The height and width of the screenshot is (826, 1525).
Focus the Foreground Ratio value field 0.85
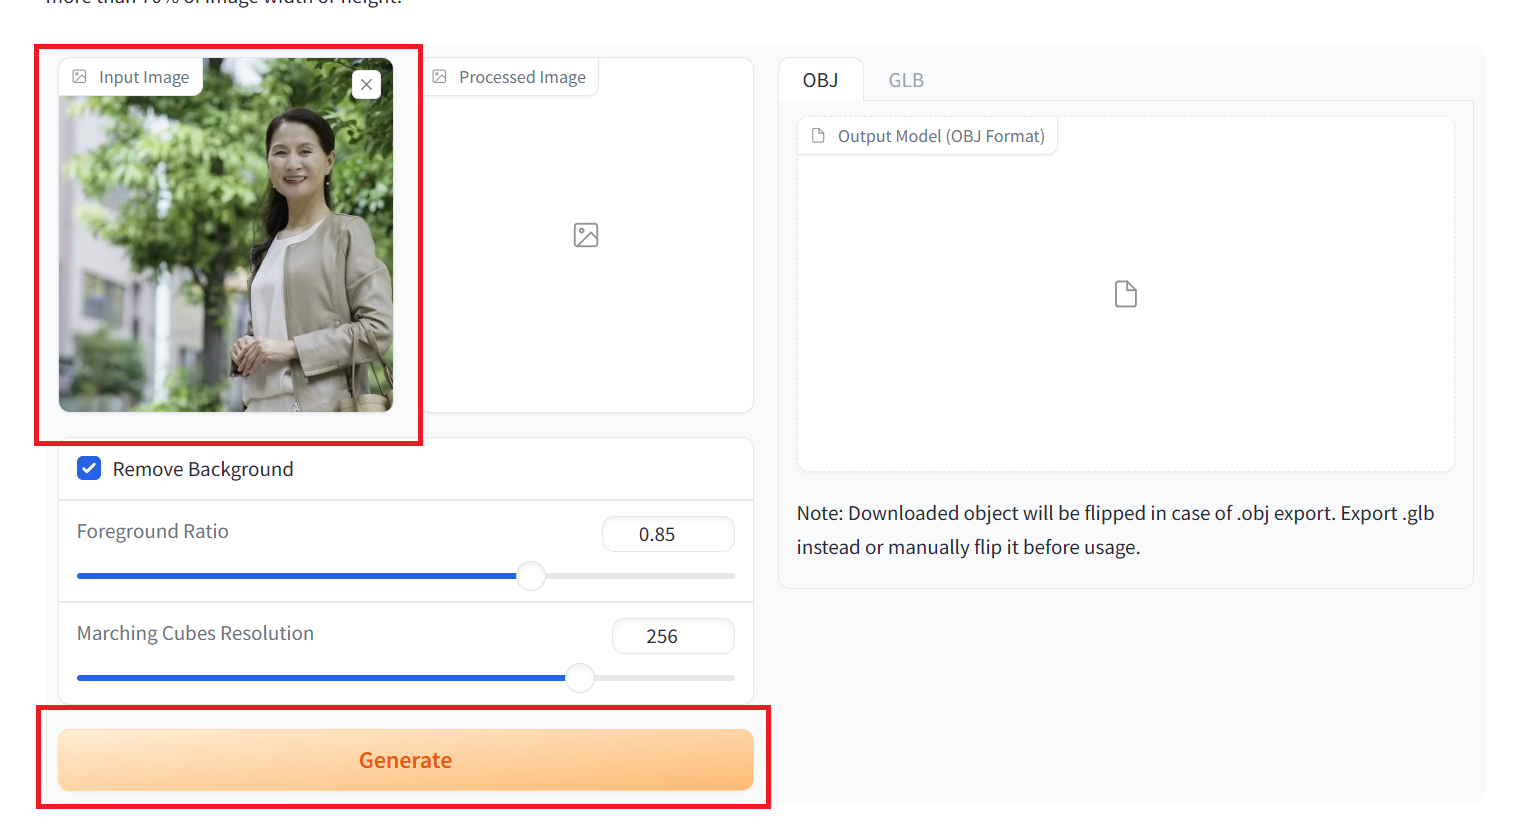pyautogui.click(x=668, y=534)
